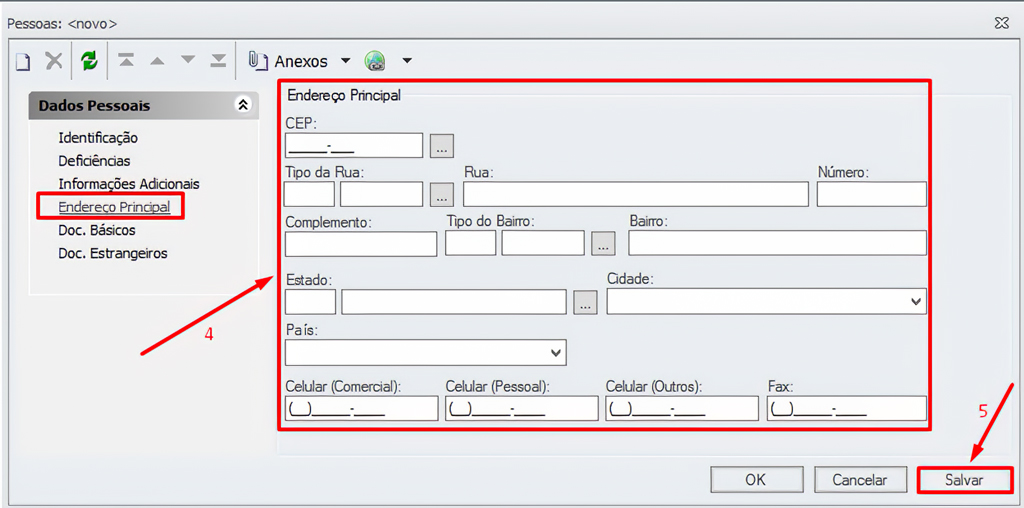Click the CEP lookup ellipsis button

pos(441,146)
